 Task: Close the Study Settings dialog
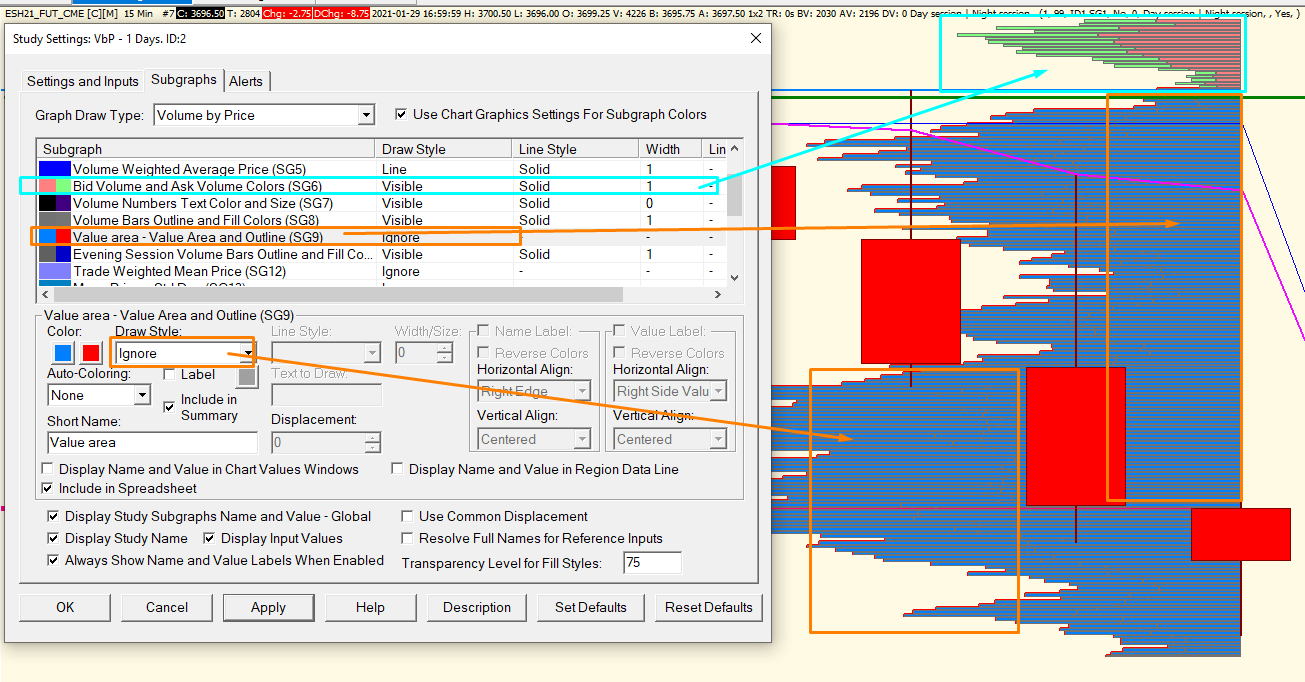click(x=756, y=39)
